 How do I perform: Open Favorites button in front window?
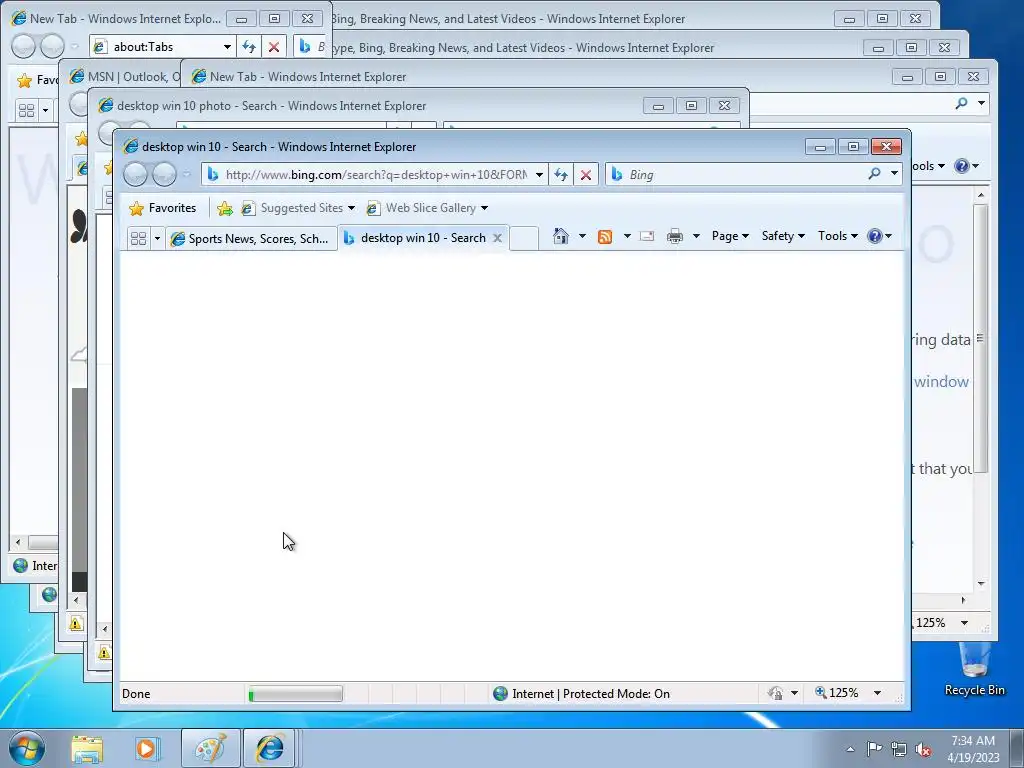click(x=163, y=208)
